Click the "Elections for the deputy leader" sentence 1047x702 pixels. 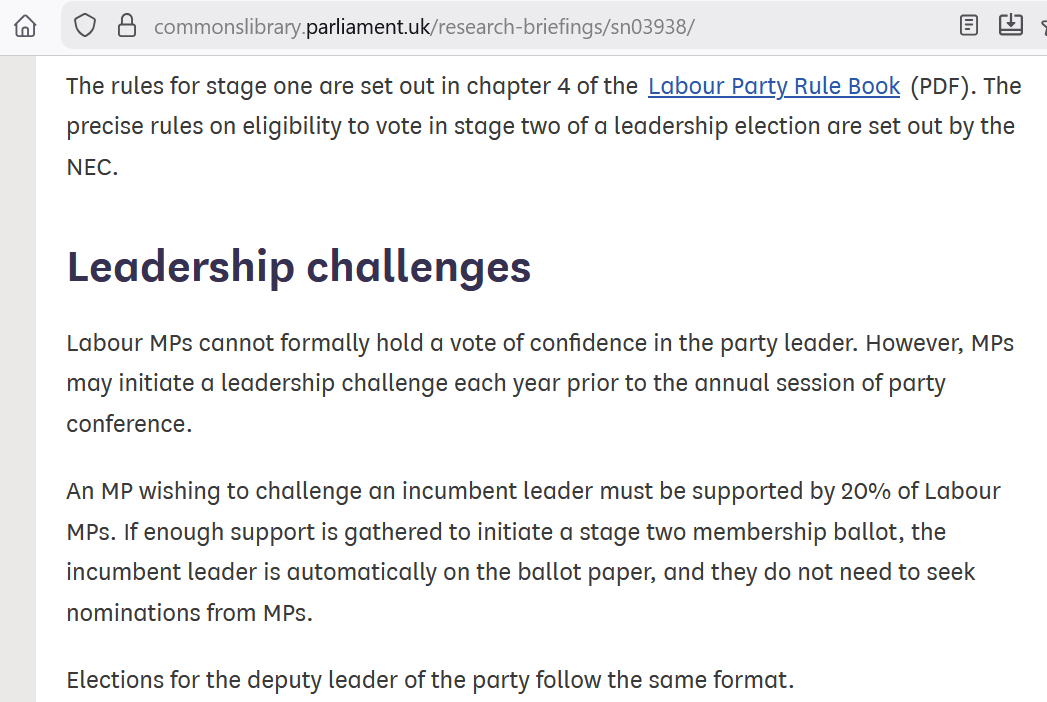tap(430, 680)
